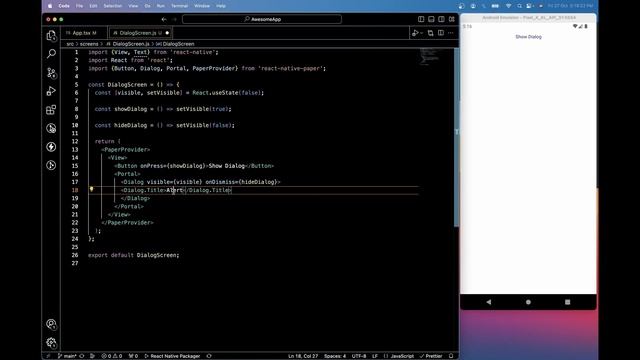Tap Show Dialog button in emulator
The height and width of the screenshot is (360, 640).
[528, 37]
